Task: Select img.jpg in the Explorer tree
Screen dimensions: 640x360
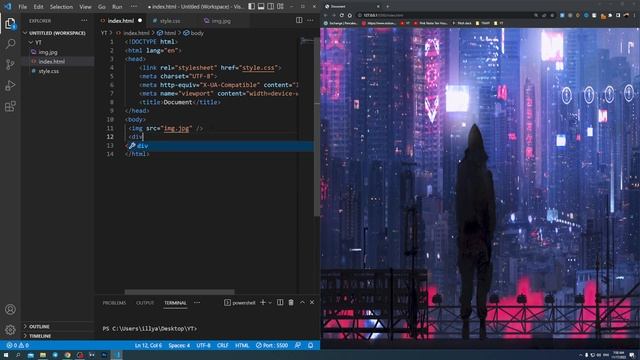Action: point(48,52)
